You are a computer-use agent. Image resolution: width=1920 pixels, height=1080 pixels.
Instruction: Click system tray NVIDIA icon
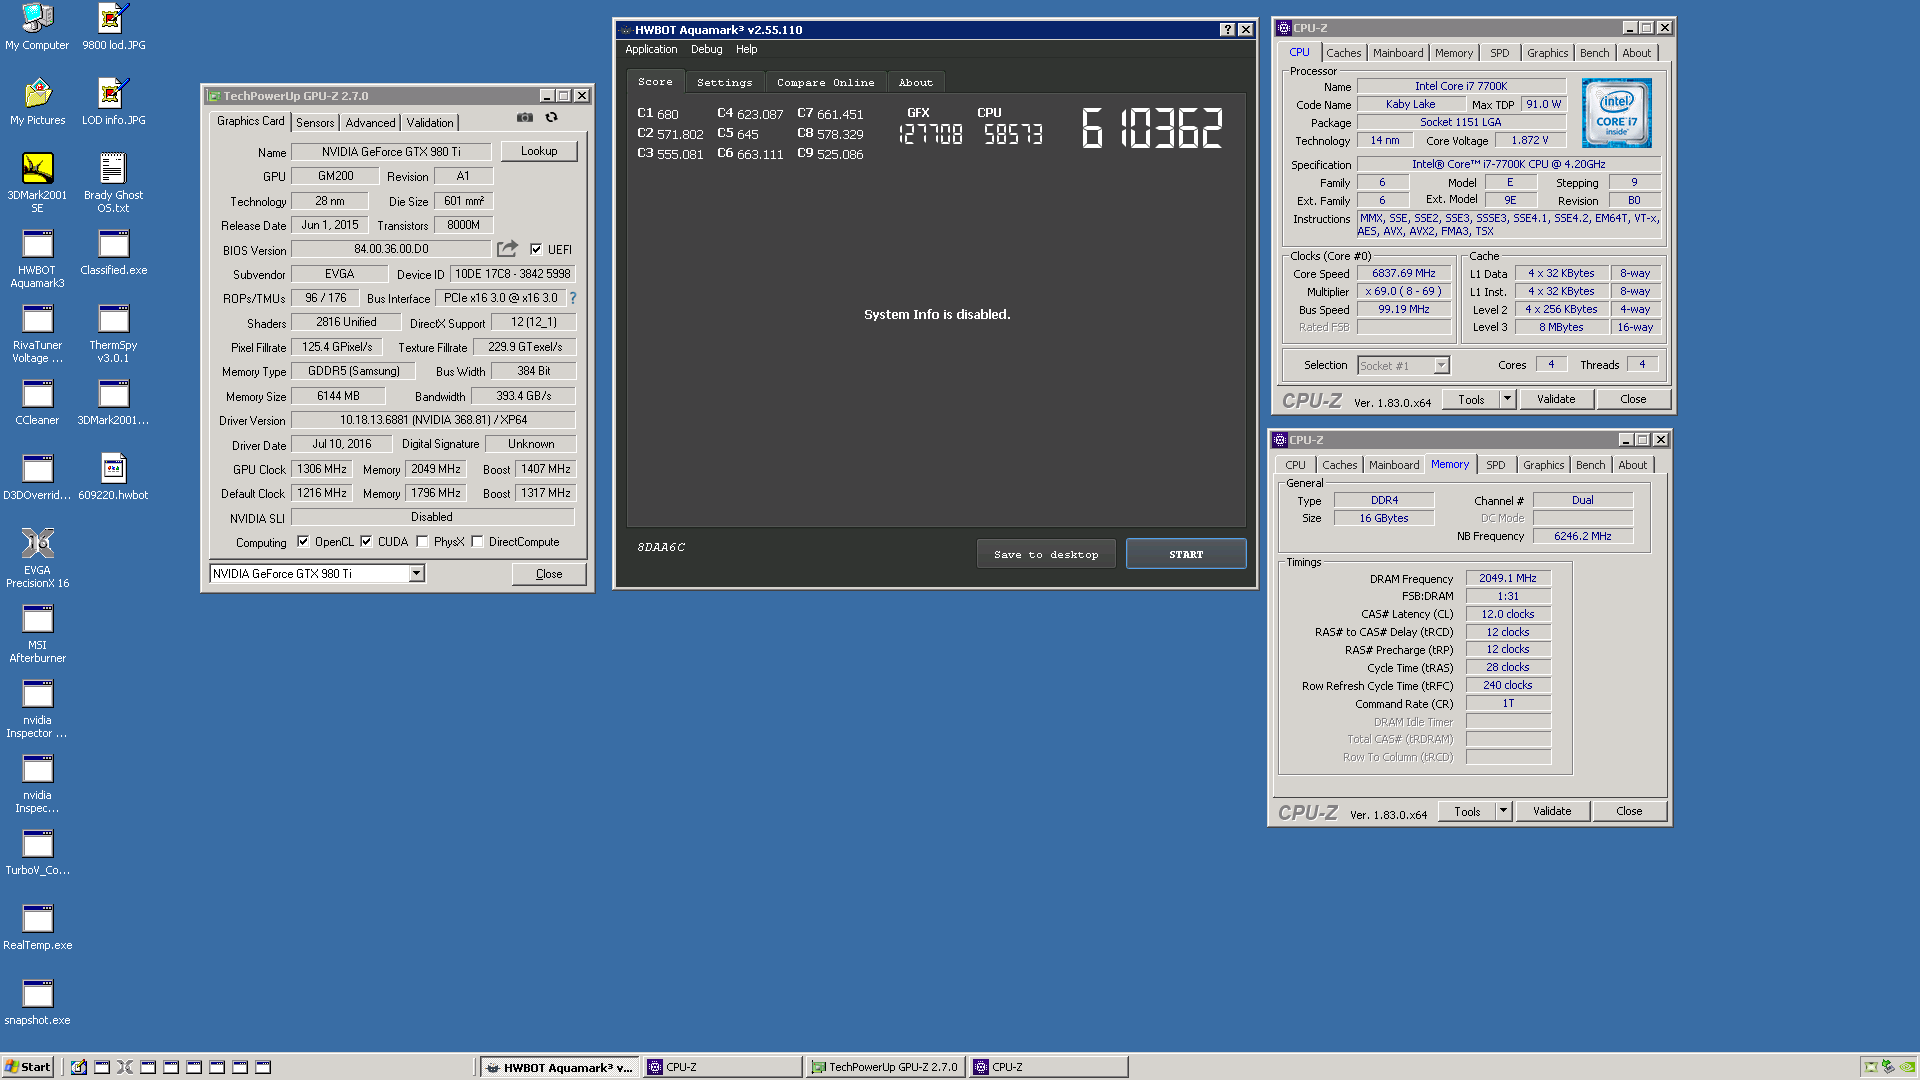1907,1067
